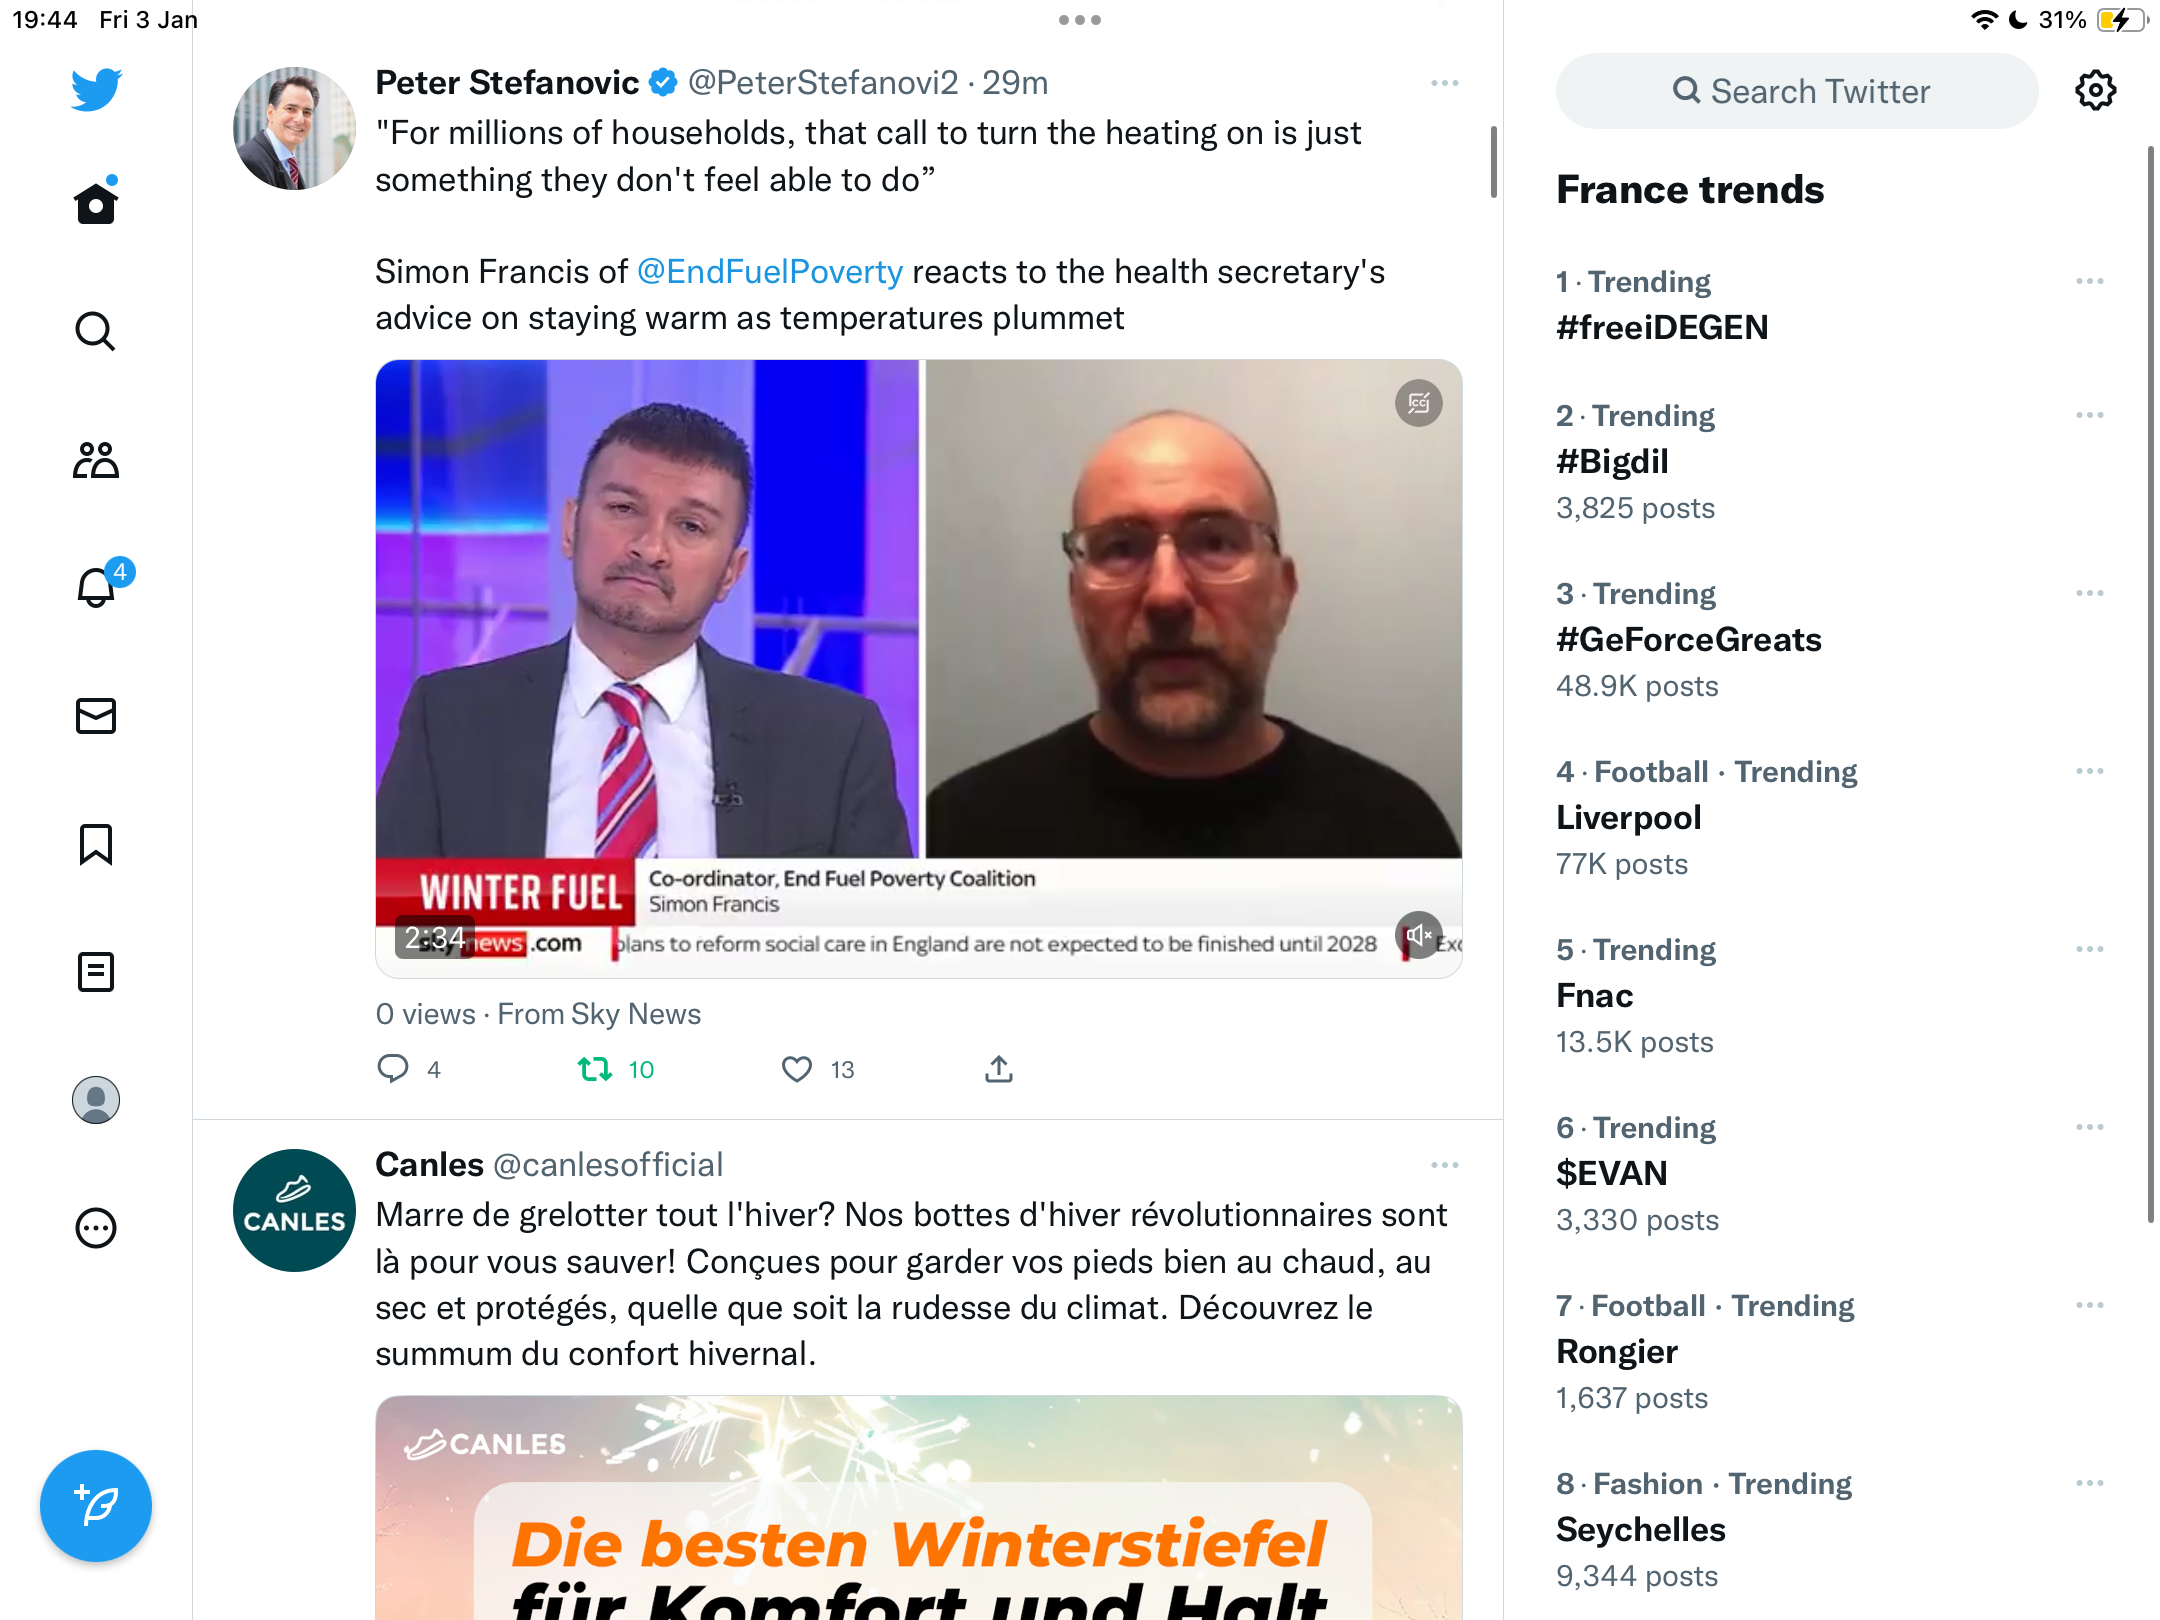Open Messages envelope icon
Screen dimensions: 2160x1620
coord(96,716)
